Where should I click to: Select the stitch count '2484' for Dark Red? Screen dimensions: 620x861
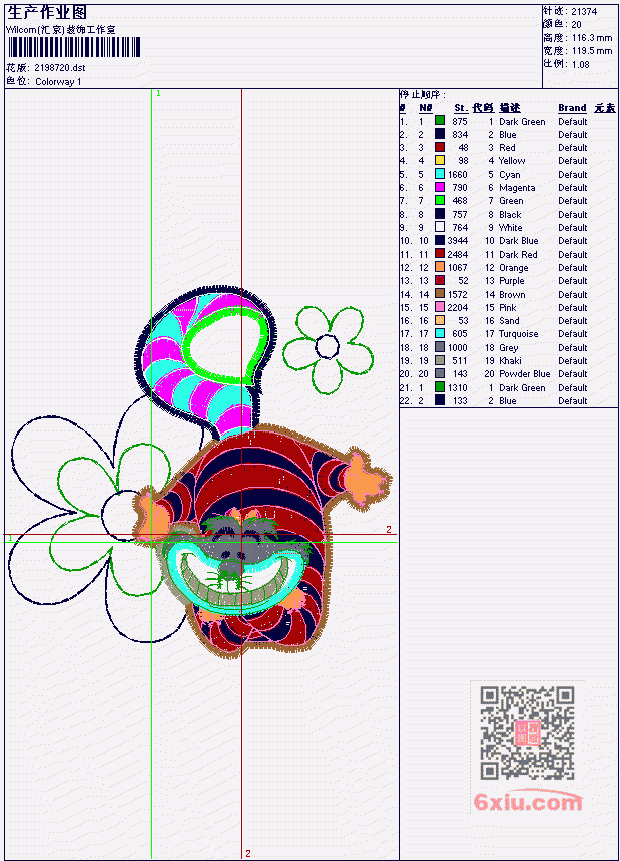[457, 254]
